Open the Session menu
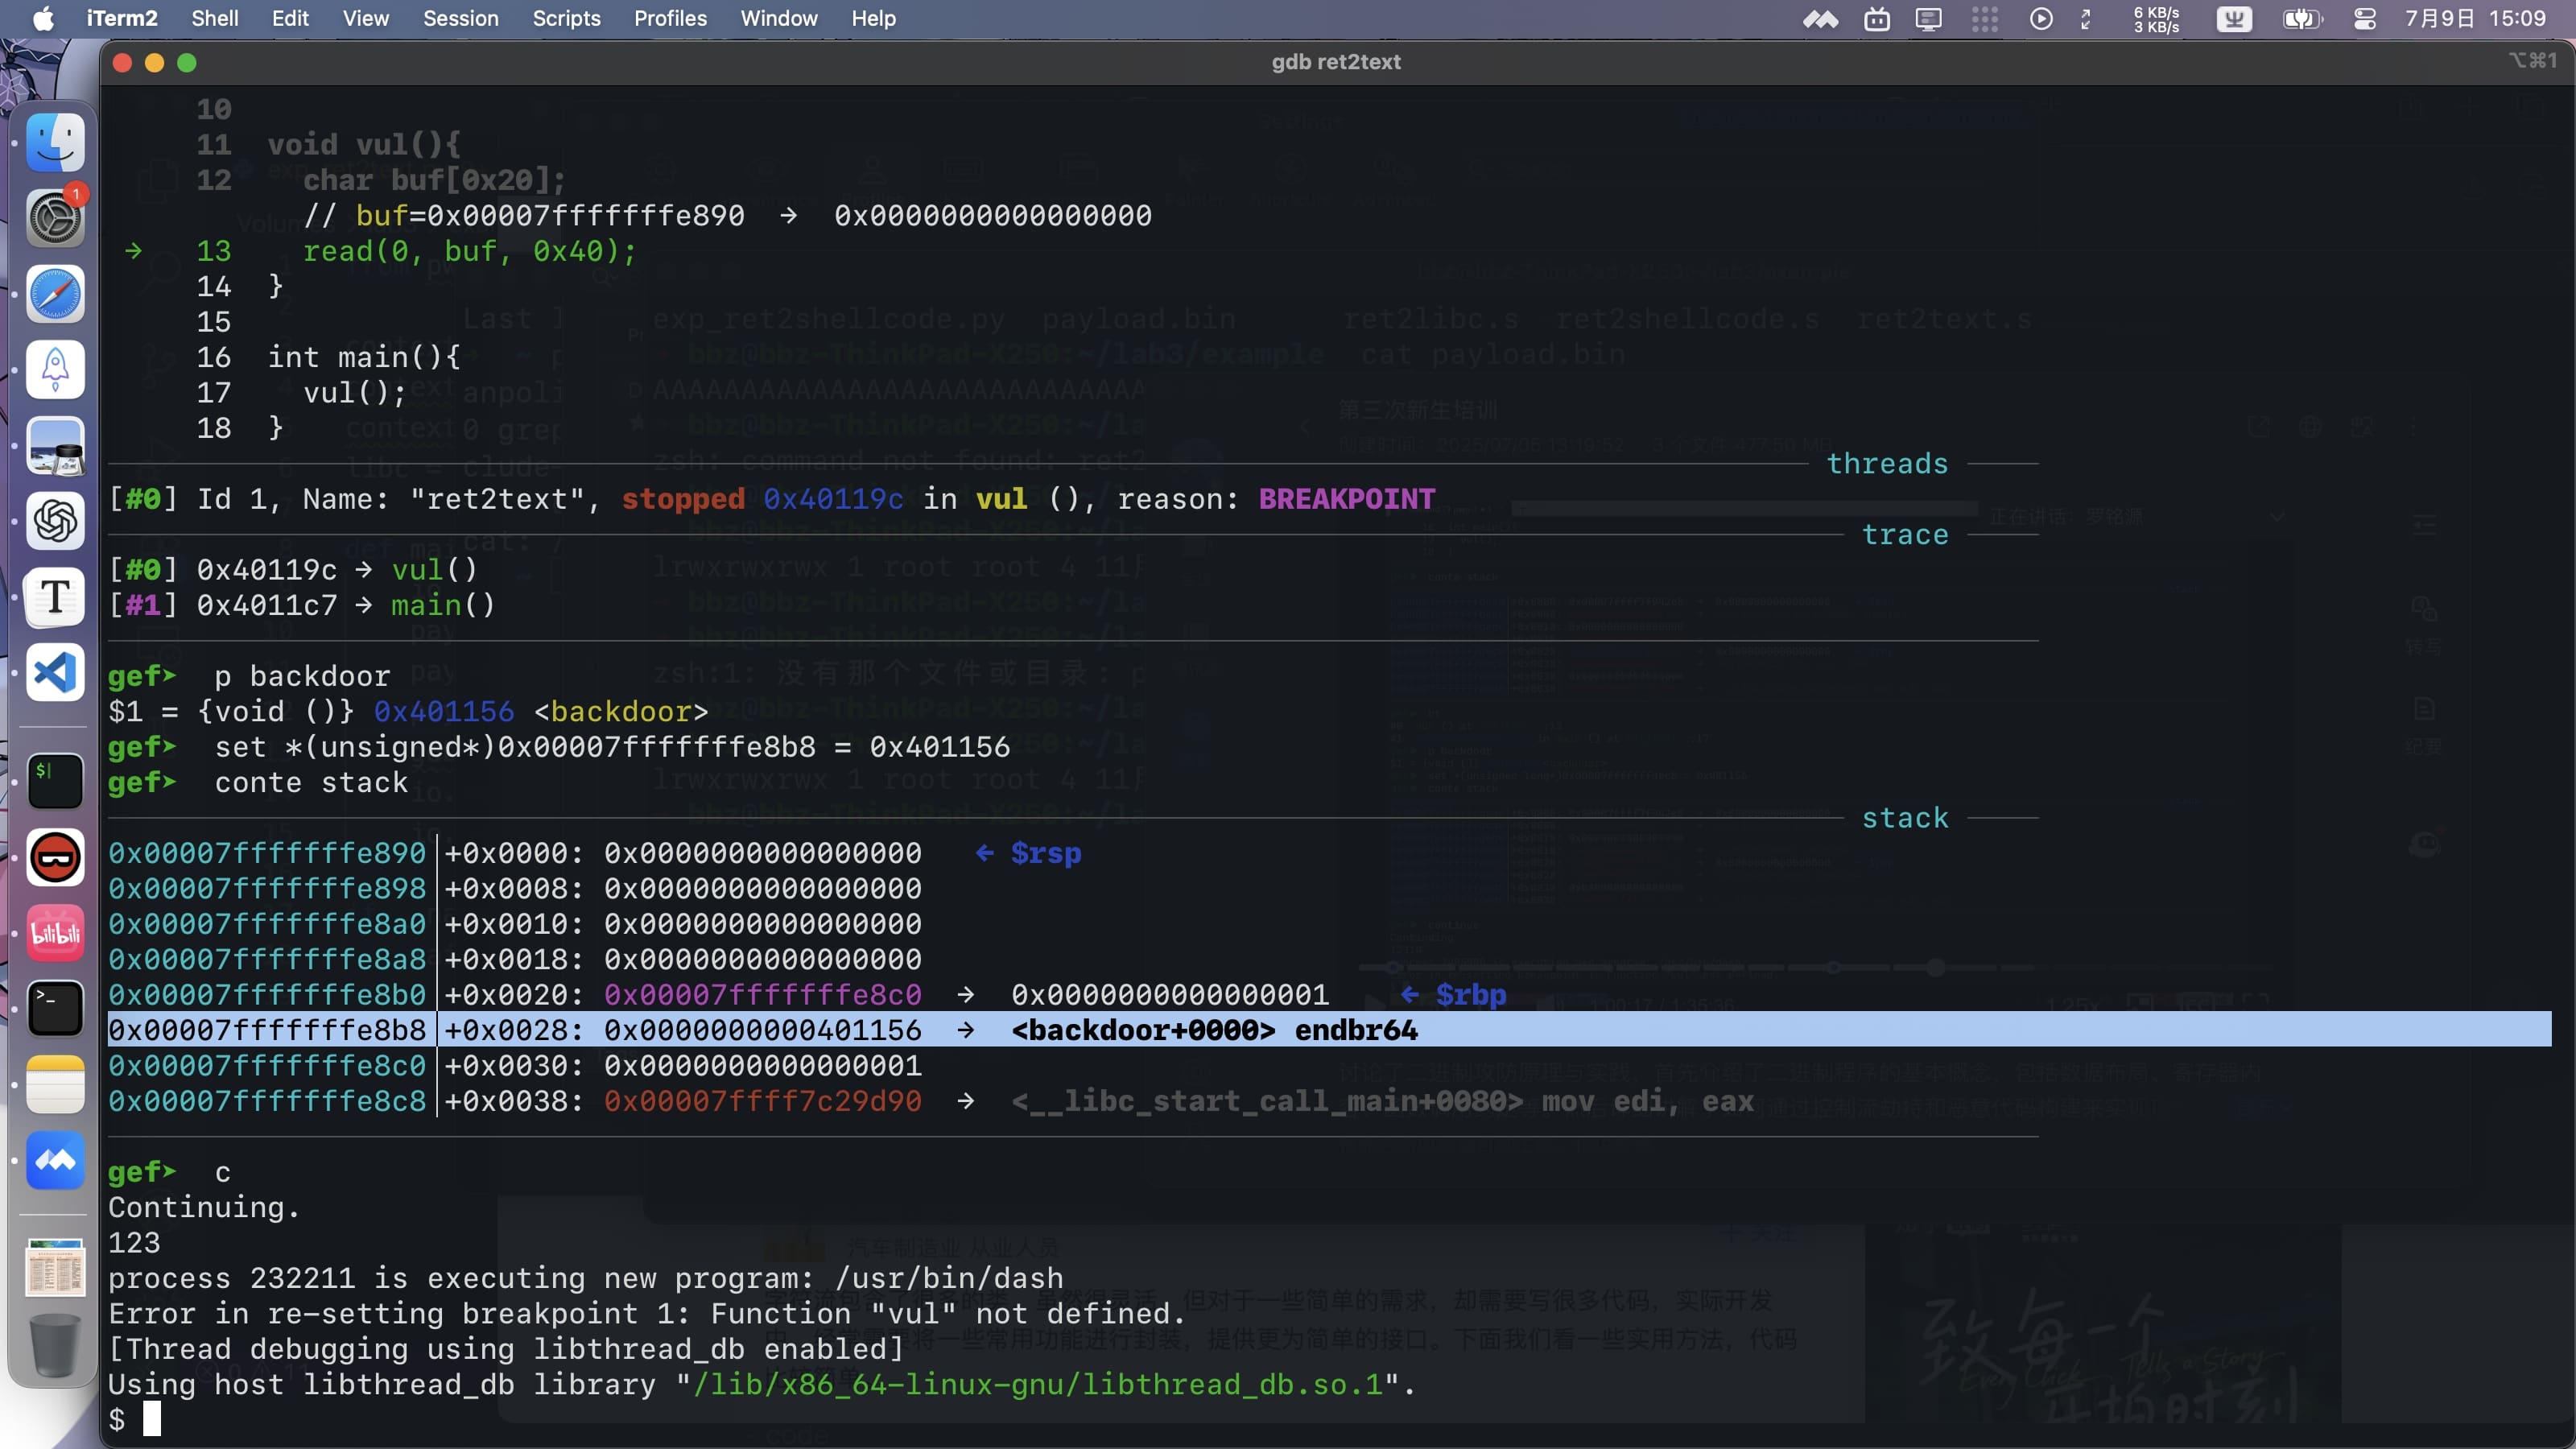 click(460, 19)
